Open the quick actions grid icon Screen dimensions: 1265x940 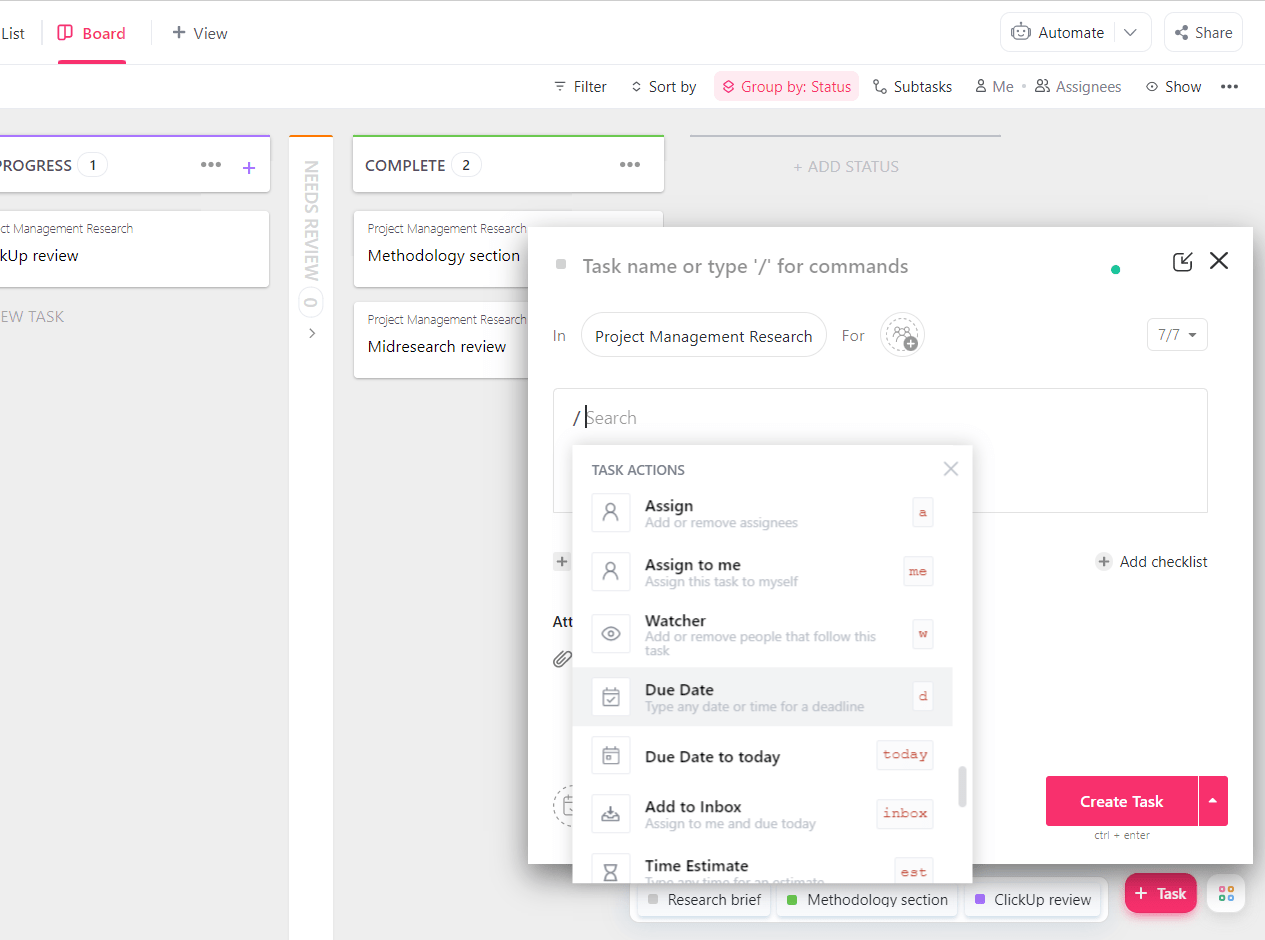coord(1226,894)
